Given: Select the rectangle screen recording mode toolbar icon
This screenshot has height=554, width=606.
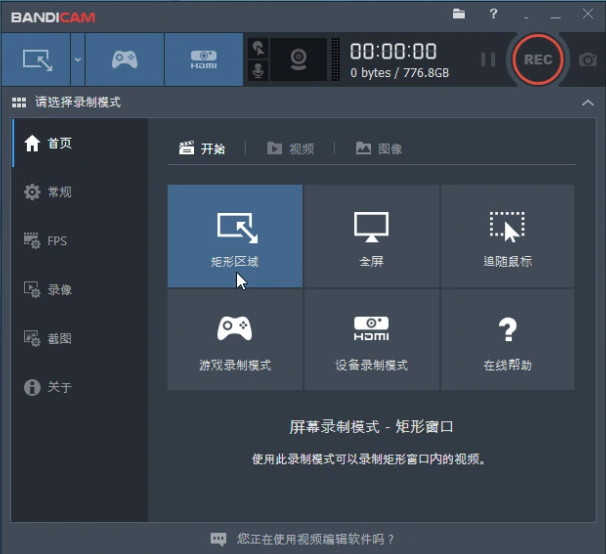Looking at the screenshot, I should click(x=36, y=60).
